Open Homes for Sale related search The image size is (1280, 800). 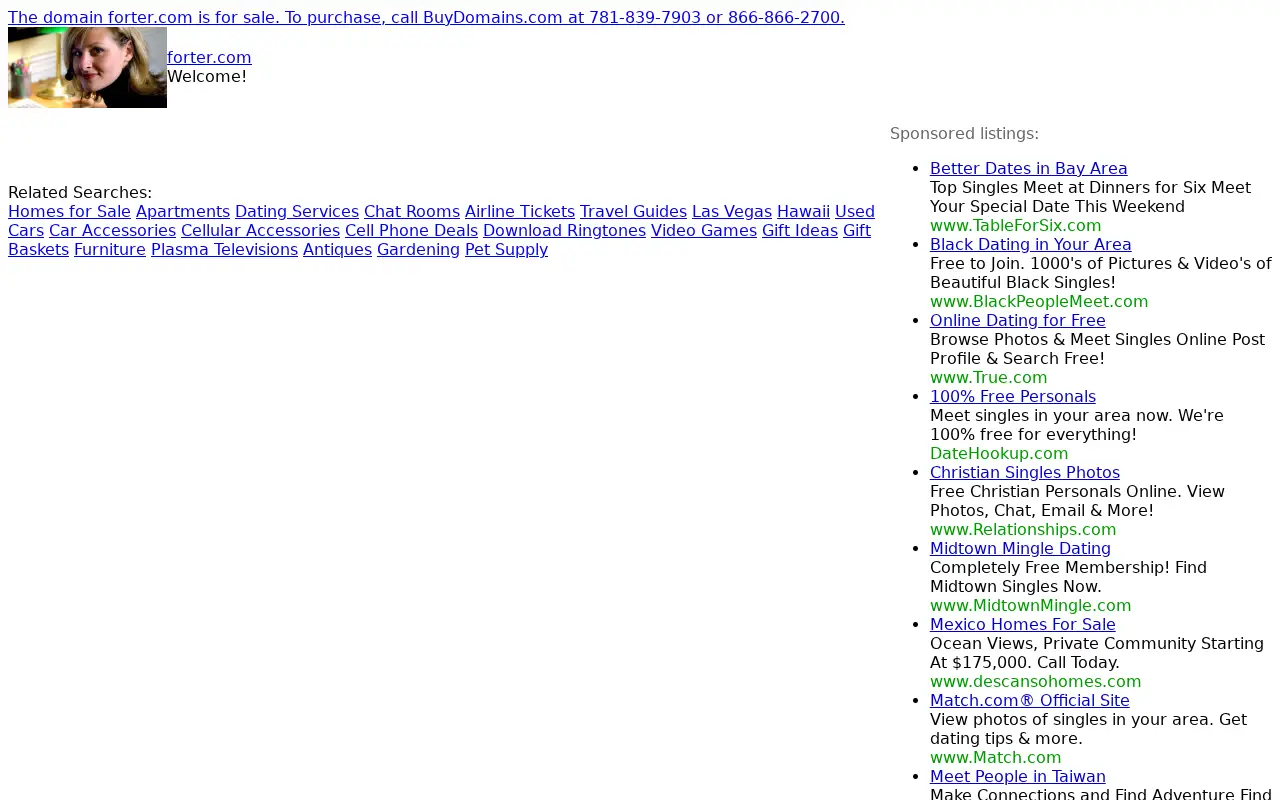coord(69,211)
